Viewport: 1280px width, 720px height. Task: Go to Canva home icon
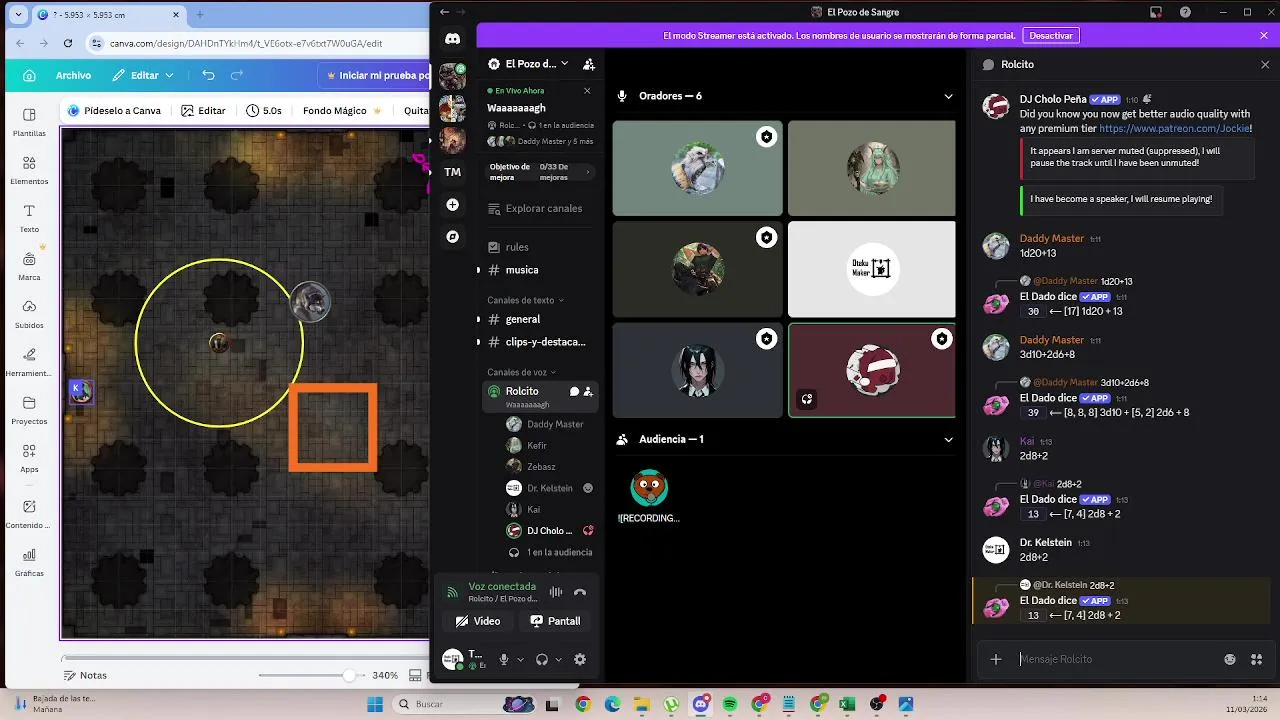[29, 75]
